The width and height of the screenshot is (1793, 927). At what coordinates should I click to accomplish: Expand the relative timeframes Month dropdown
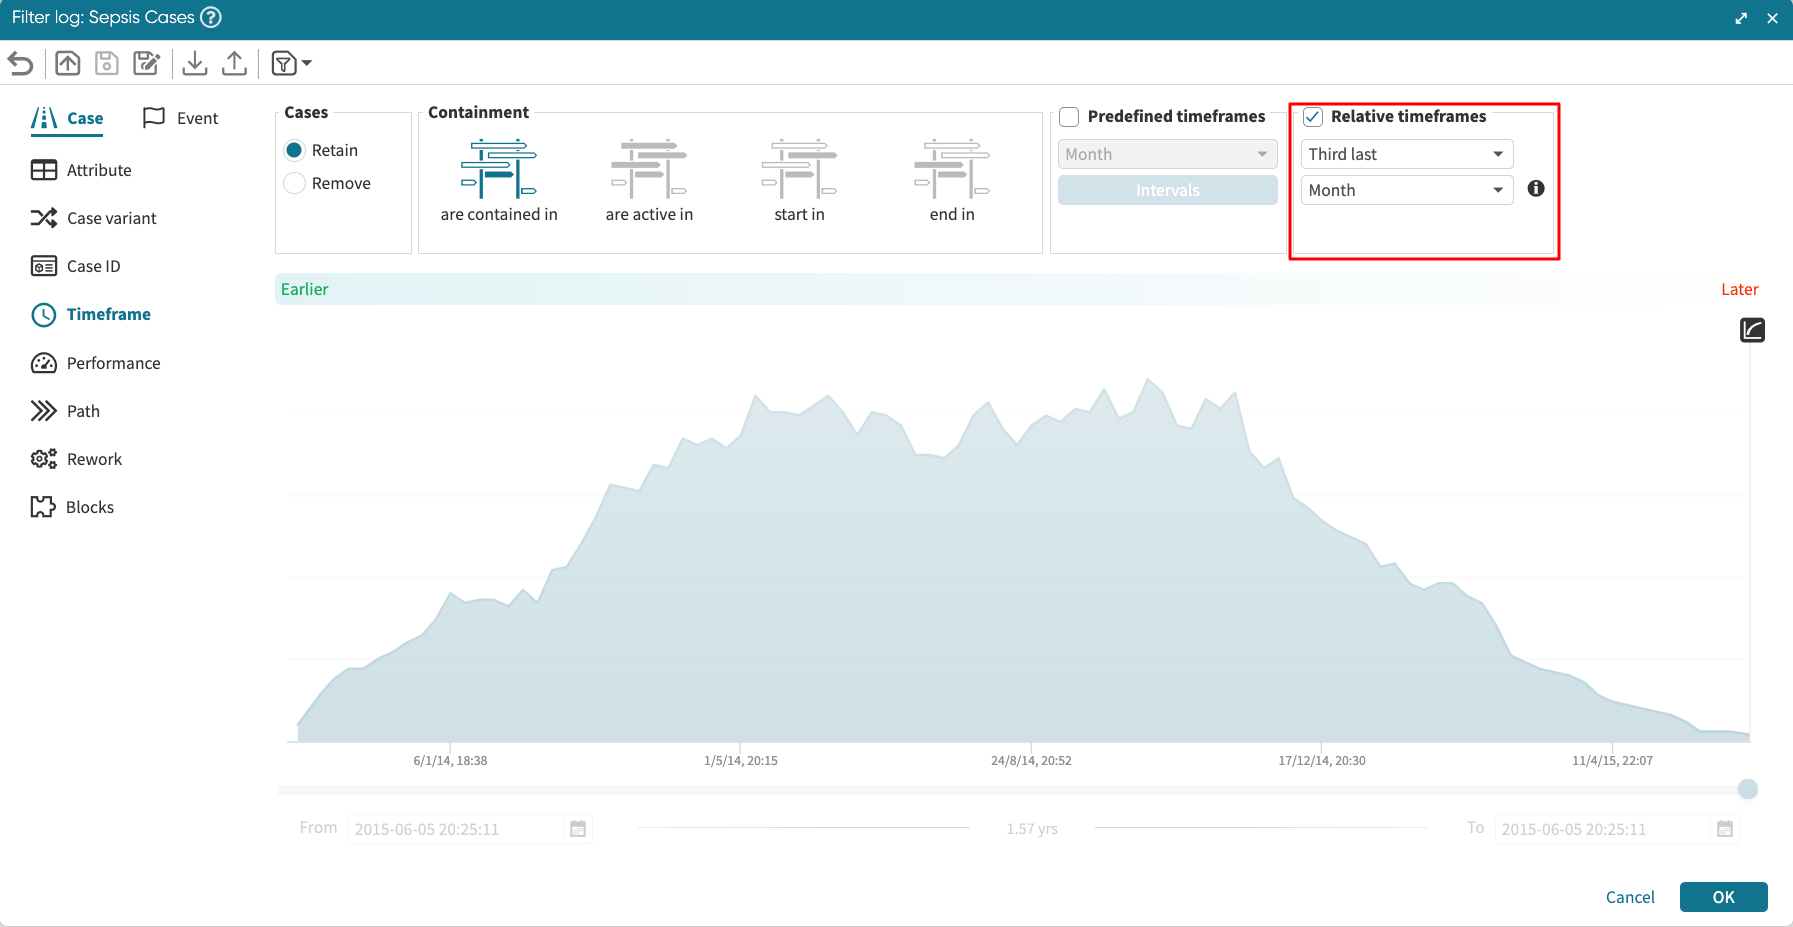coord(1406,190)
